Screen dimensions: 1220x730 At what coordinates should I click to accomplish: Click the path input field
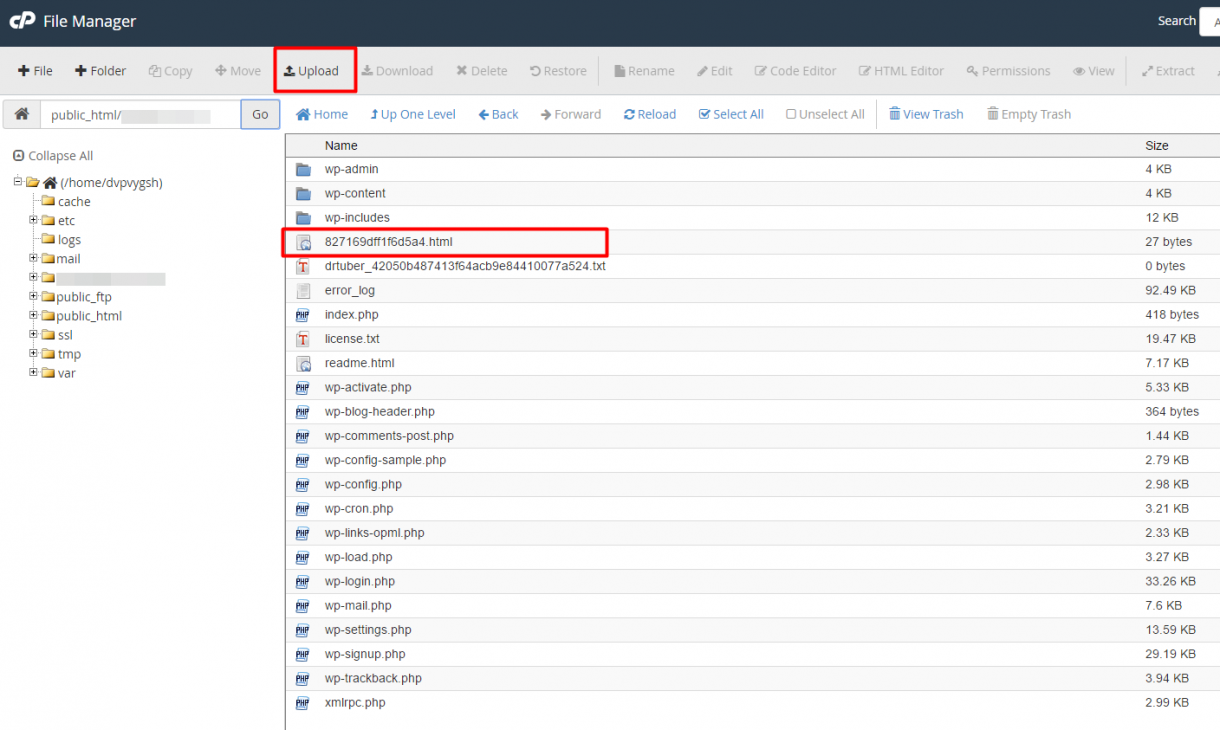[x=140, y=115]
